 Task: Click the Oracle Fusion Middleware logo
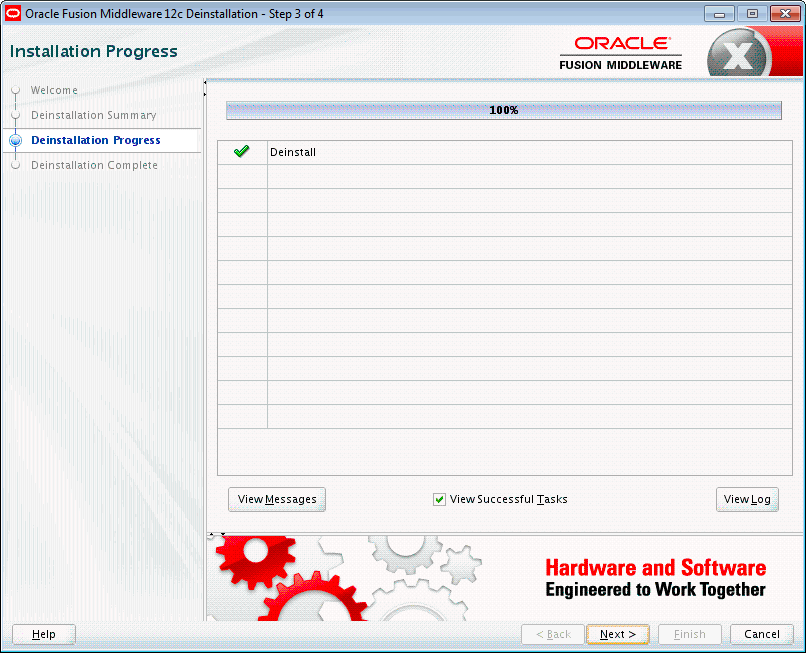click(x=620, y=53)
